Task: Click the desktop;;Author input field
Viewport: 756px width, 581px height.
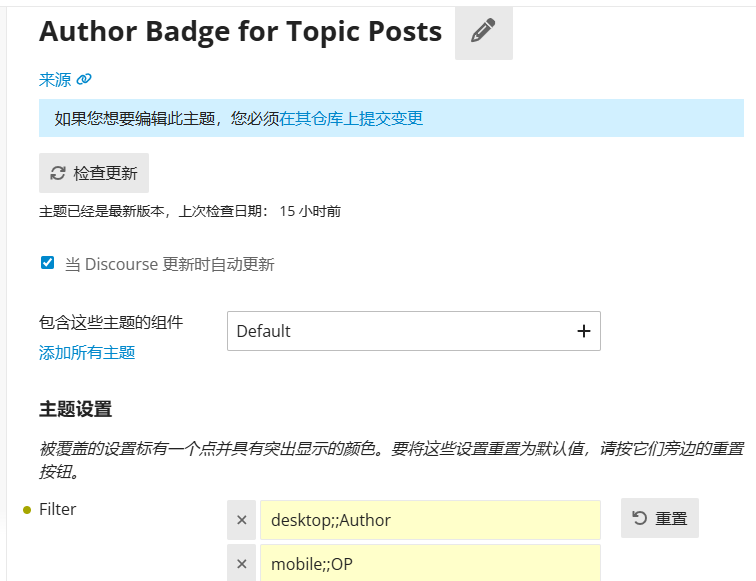Action: click(x=430, y=520)
